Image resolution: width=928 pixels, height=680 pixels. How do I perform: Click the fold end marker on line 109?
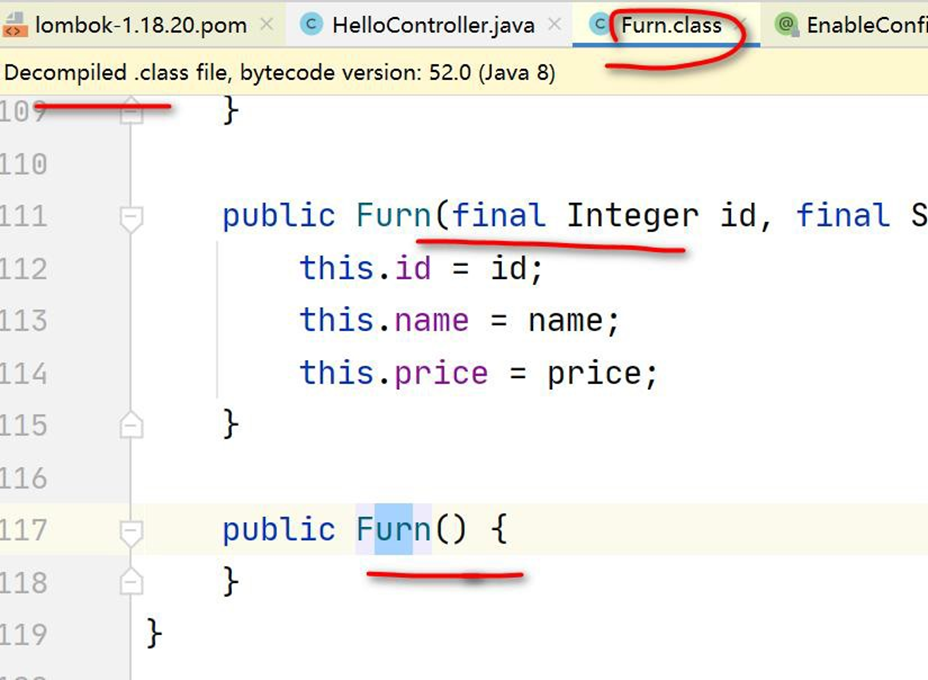pyautogui.click(x=131, y=112)
